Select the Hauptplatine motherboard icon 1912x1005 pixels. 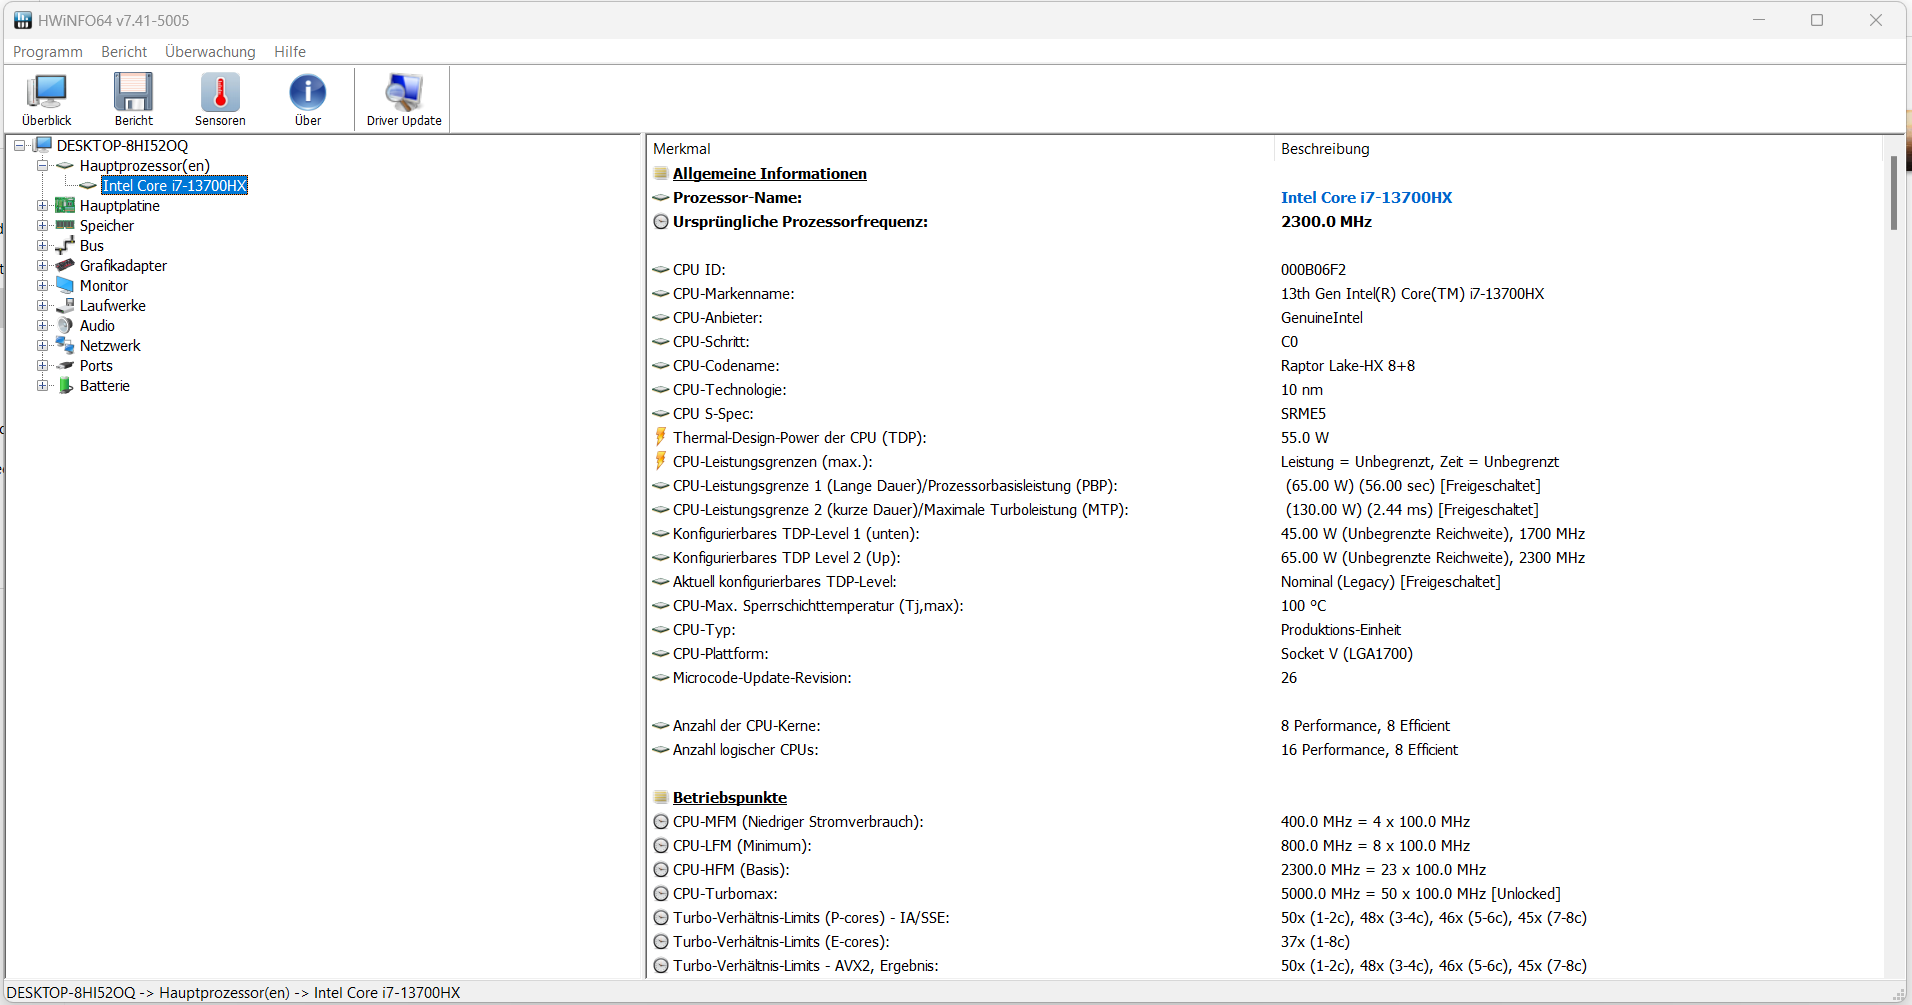click(x=65, y=206)
